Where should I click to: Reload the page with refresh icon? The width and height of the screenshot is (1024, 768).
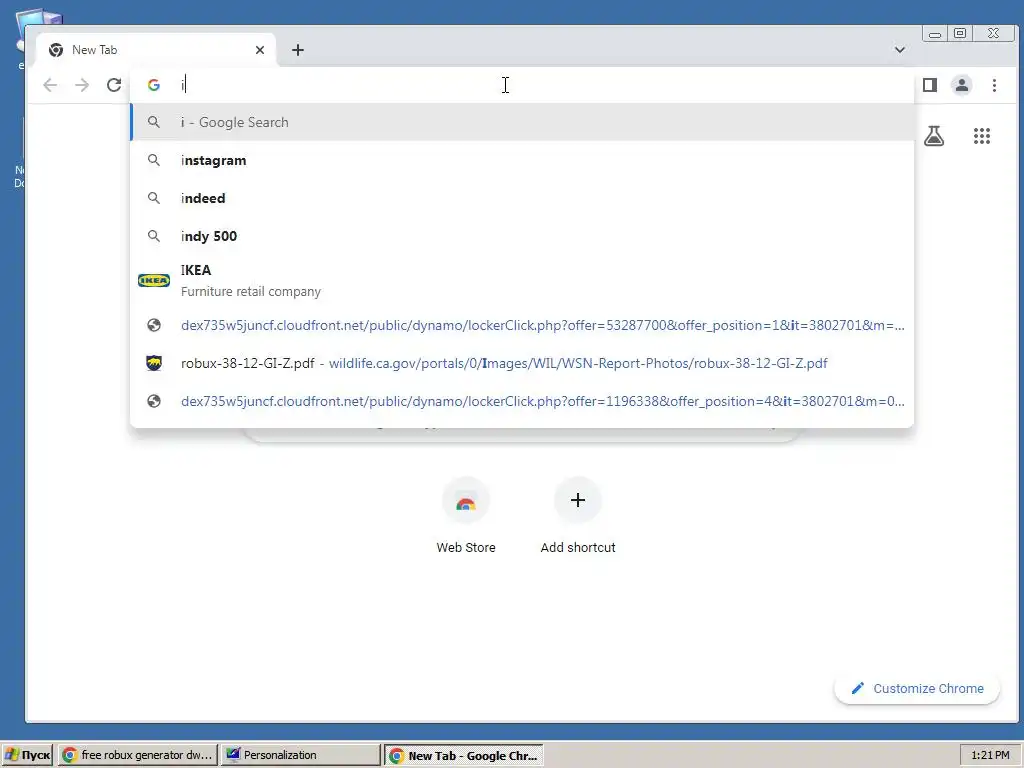click(114, 85)
